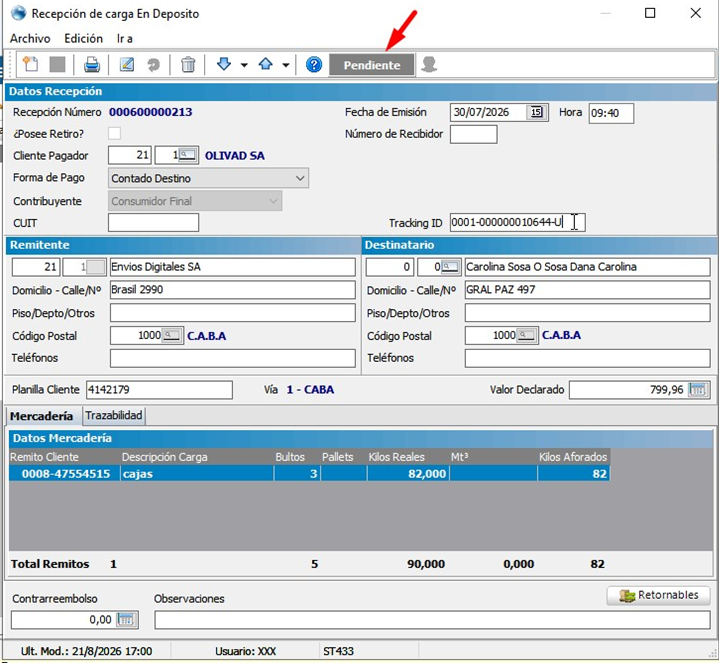The image size is (719, 663).
Task: Click the Remito Cliente column header
Action: click(64, 457)
